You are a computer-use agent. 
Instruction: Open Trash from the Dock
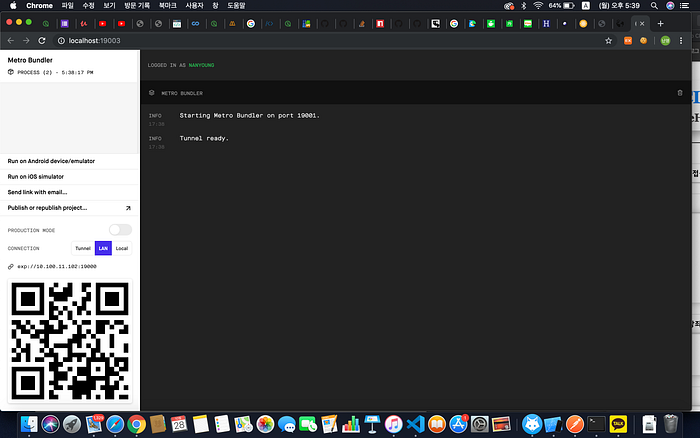click(671, 424)
